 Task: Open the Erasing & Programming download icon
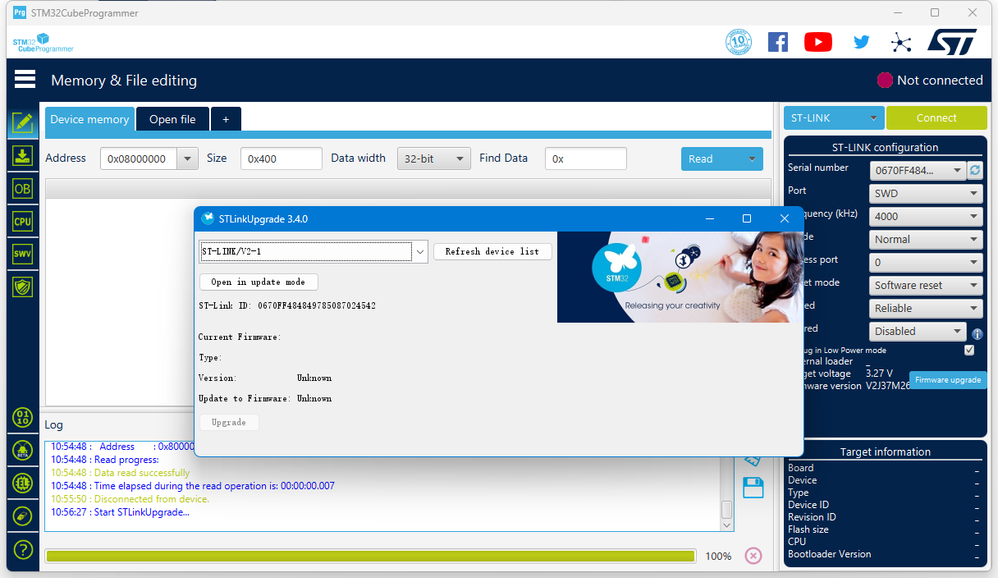point(23,156)
